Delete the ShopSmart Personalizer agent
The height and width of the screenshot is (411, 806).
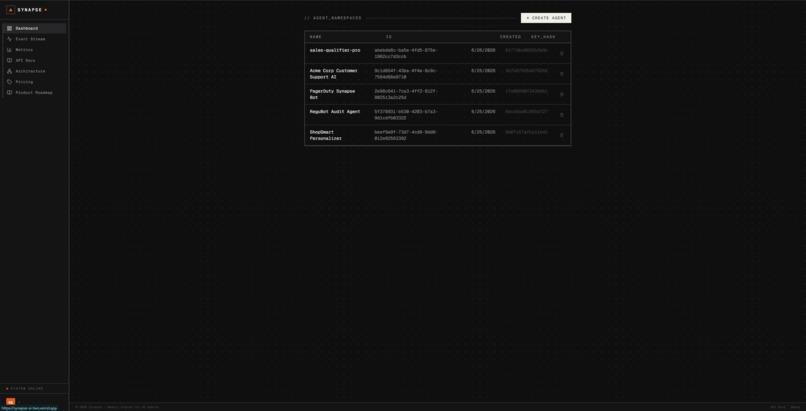[x=561, y=135]
